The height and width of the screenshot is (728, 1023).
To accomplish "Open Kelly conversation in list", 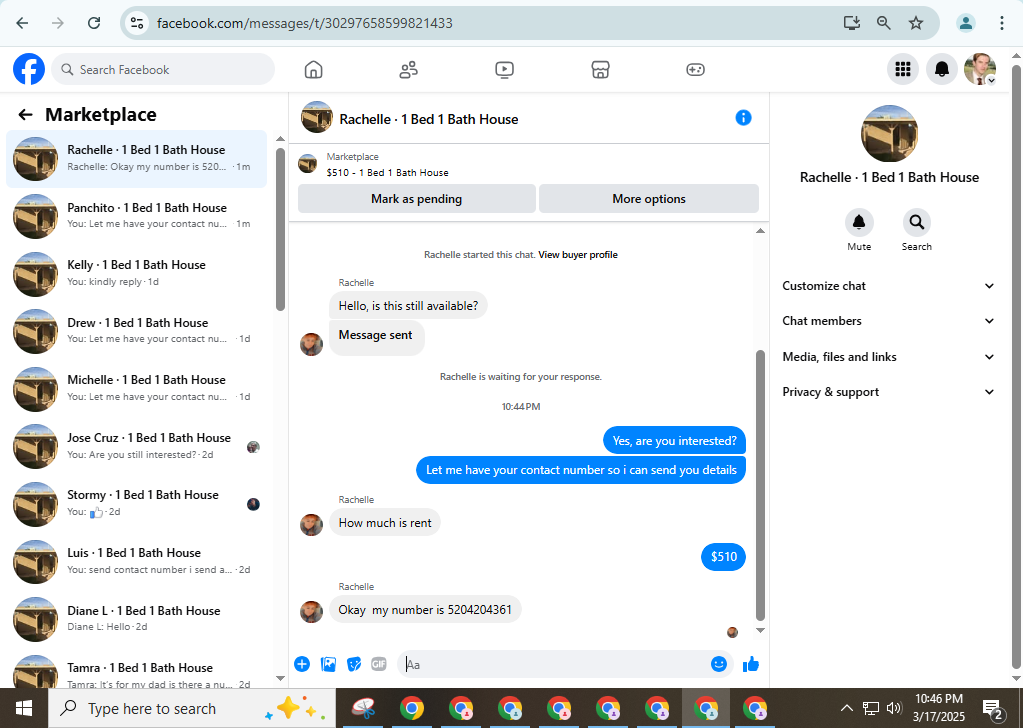I will pos(136,273).
